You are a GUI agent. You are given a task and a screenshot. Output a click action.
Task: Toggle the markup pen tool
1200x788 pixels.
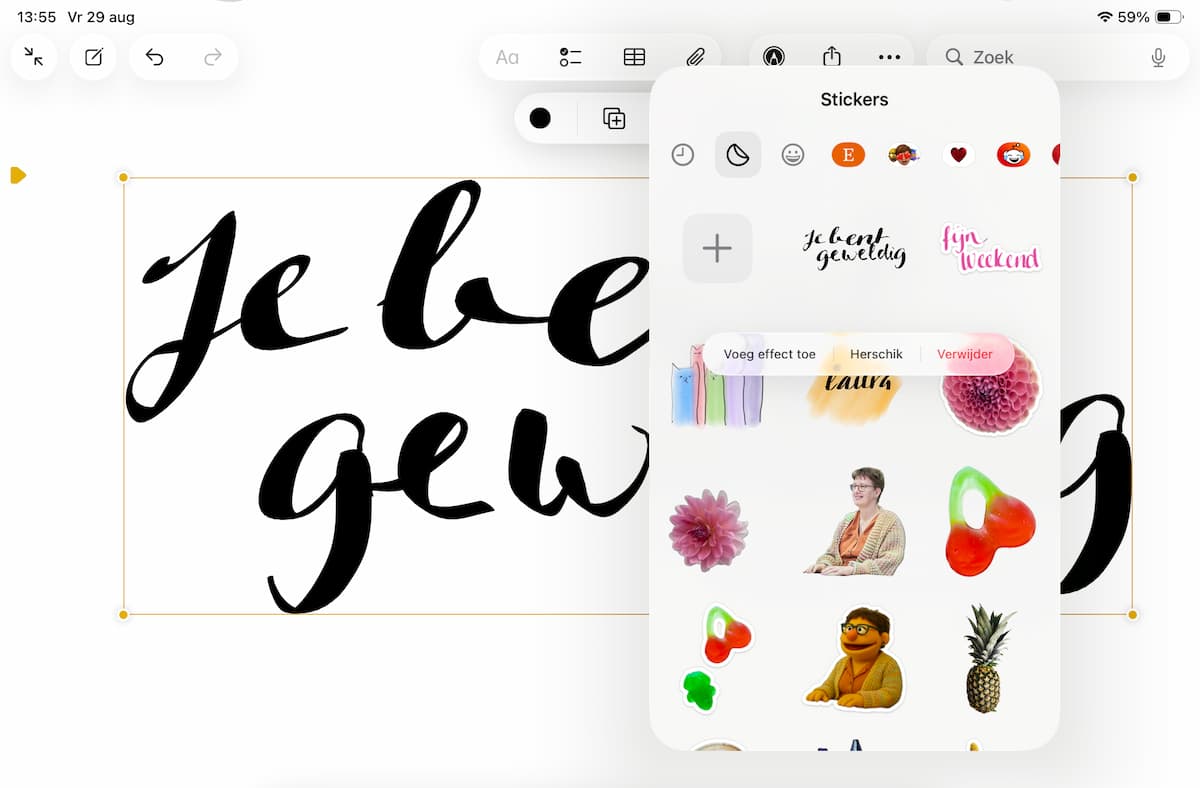773,57
